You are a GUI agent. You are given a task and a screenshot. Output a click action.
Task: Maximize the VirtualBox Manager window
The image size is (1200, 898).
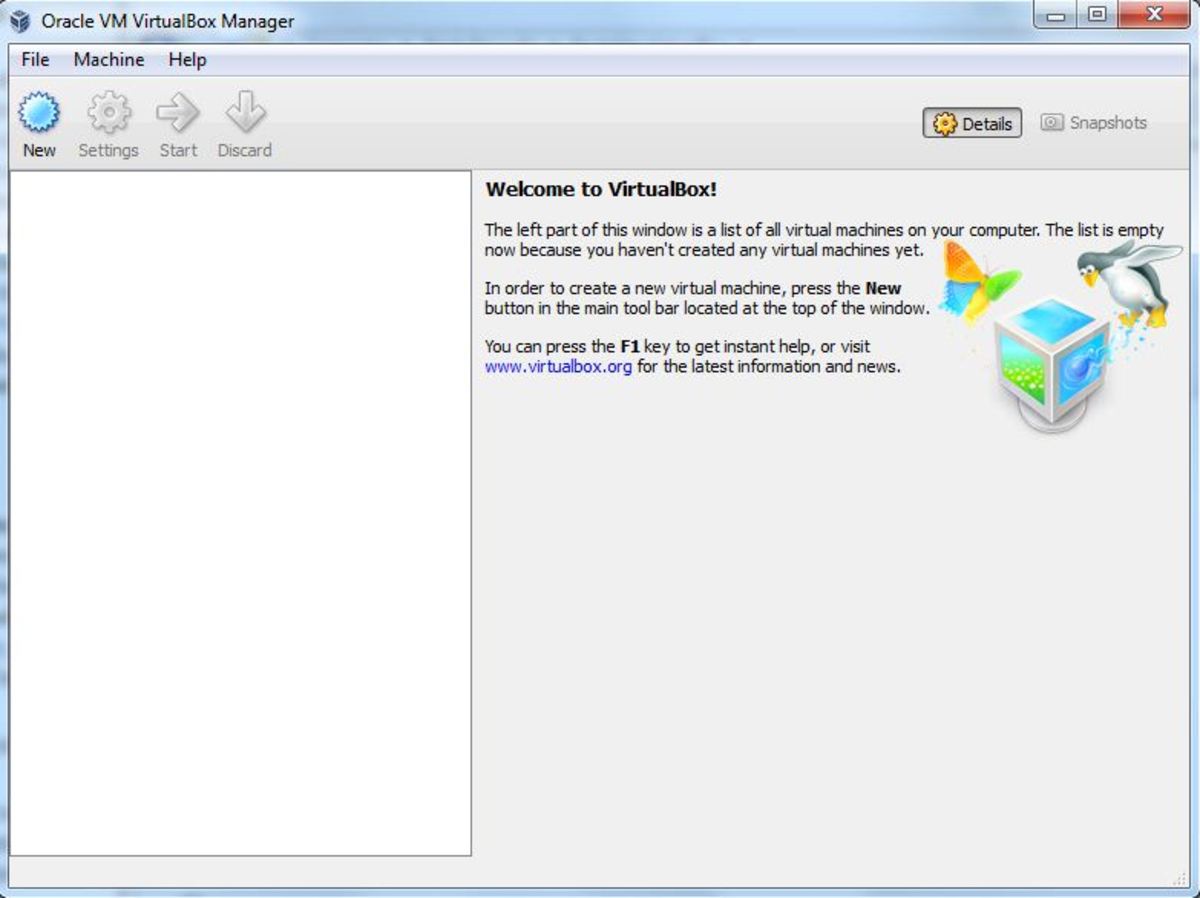point(1096,15)
